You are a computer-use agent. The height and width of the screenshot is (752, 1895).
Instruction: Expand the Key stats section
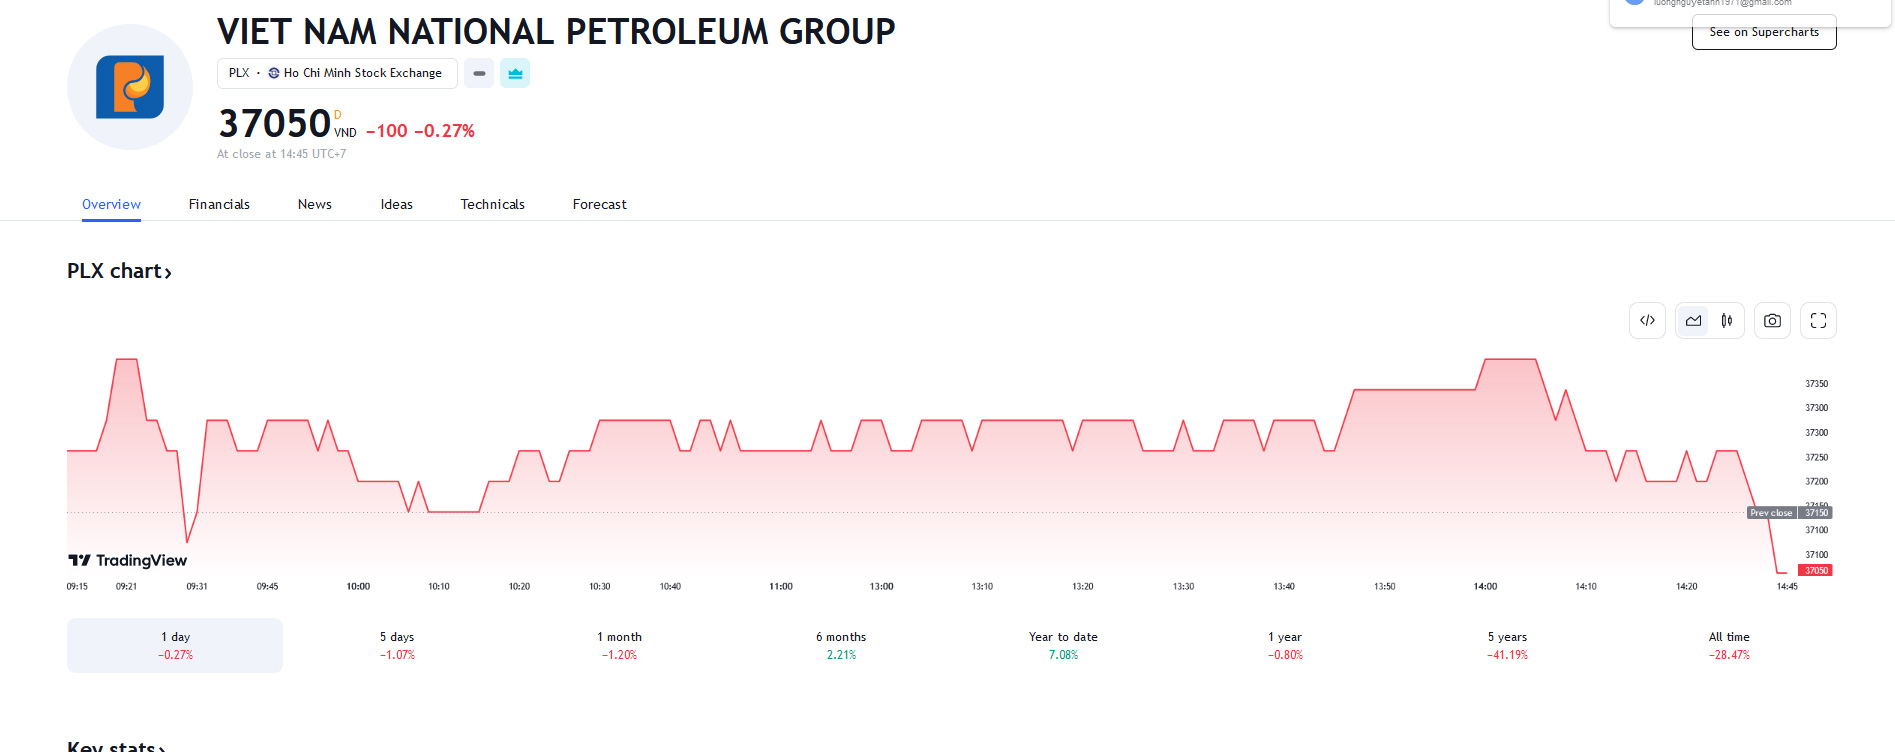click(116, 745)
